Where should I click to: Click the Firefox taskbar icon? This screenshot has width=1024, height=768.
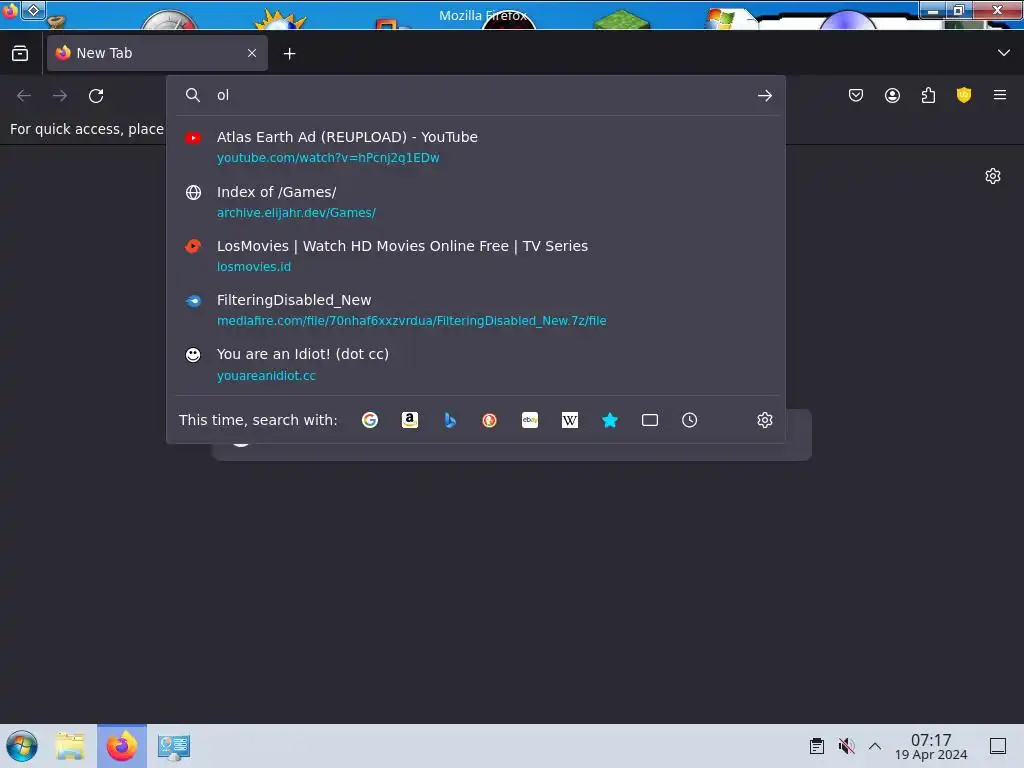pos(122,746)
